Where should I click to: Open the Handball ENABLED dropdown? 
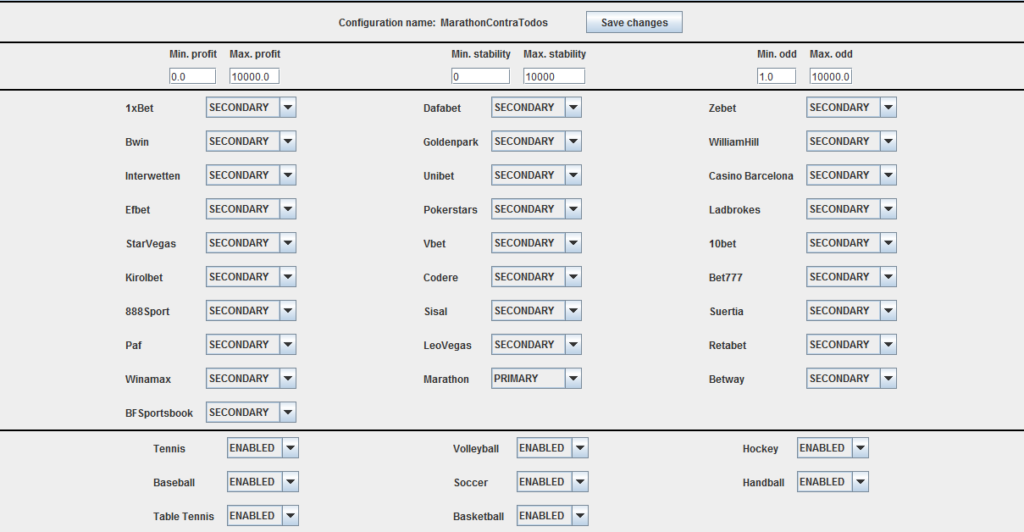tap(833, 482)
